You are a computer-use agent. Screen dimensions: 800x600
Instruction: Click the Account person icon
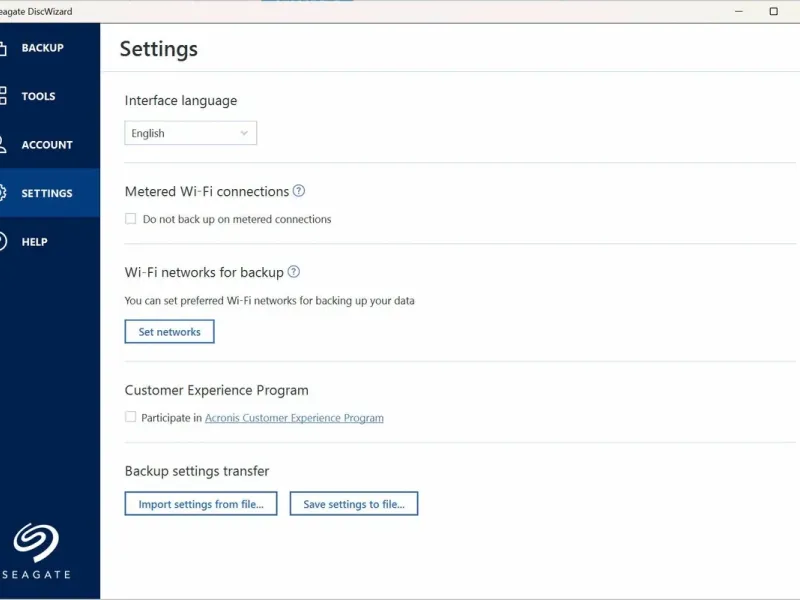click(3, 145)
